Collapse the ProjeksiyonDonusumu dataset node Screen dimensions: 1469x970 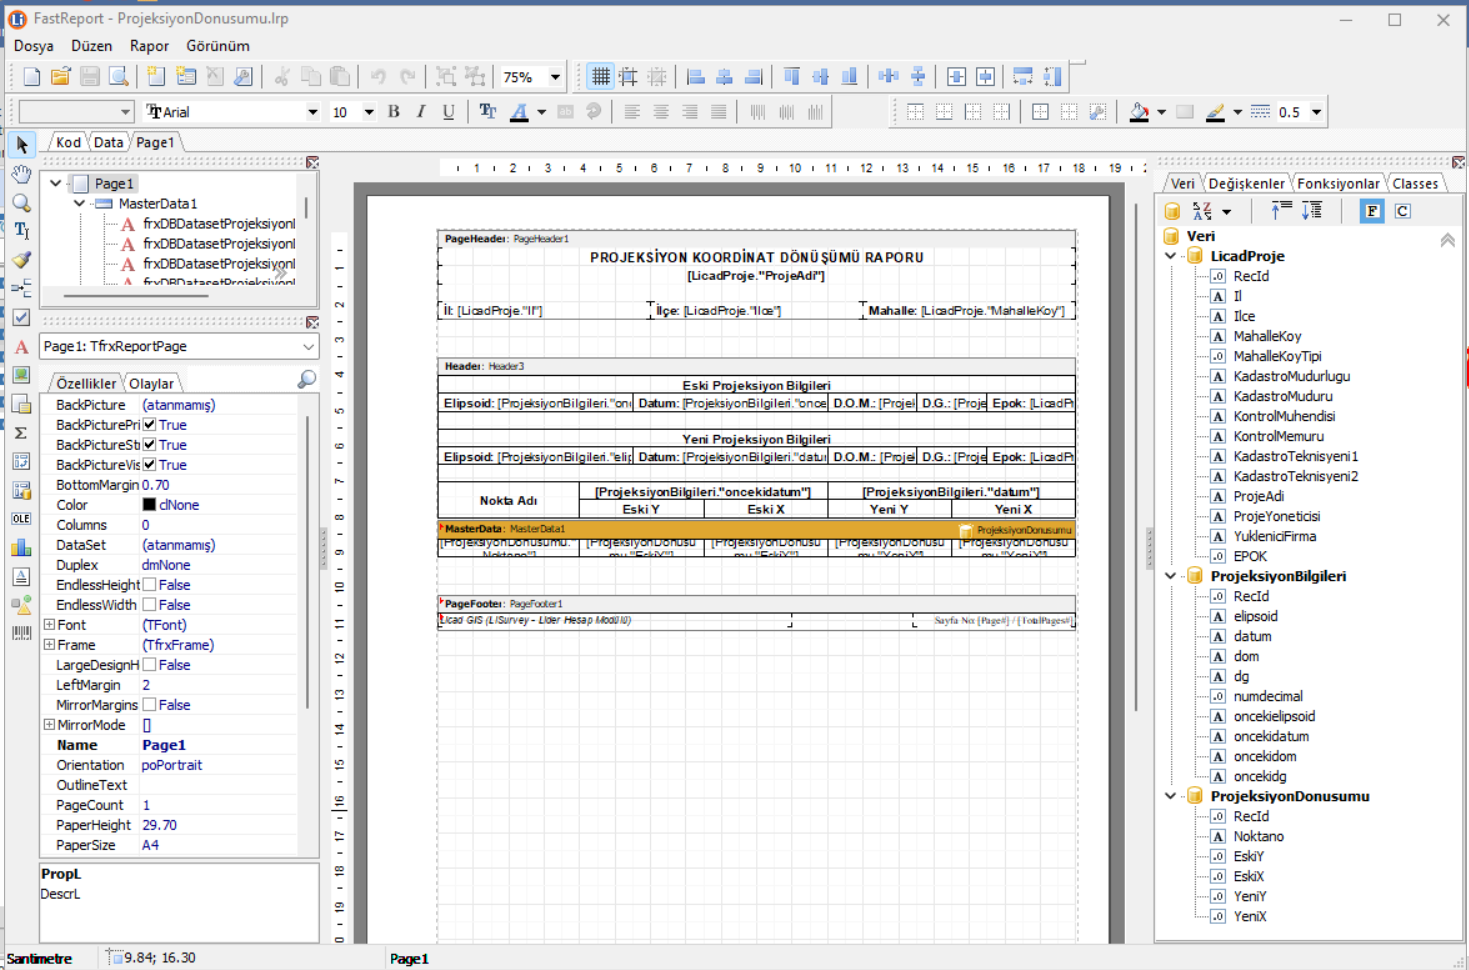1171,796
